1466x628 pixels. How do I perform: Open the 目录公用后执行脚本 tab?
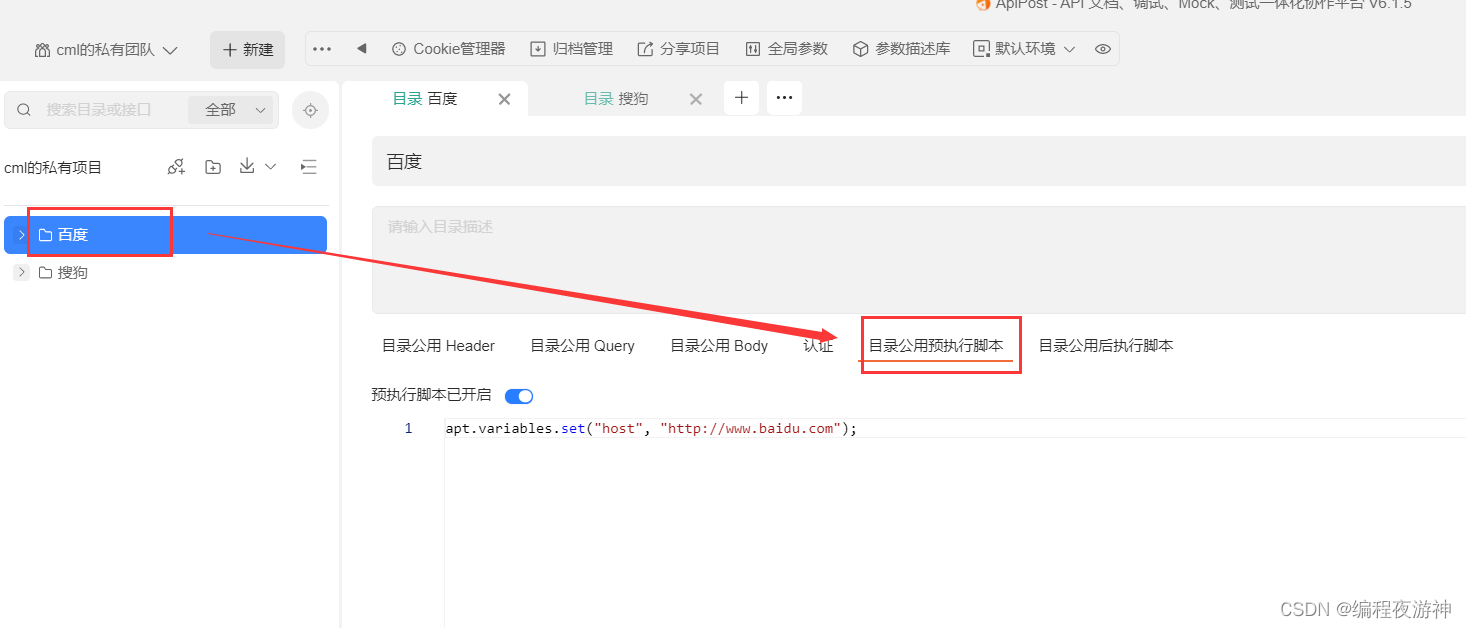(x=1106, y=346)
